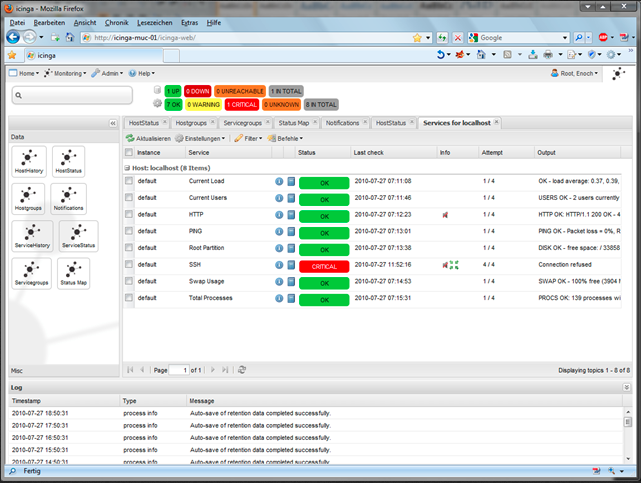Viewport: 641px width, 483px height.
Task: Click the page number field
Action: pos(179,370)
